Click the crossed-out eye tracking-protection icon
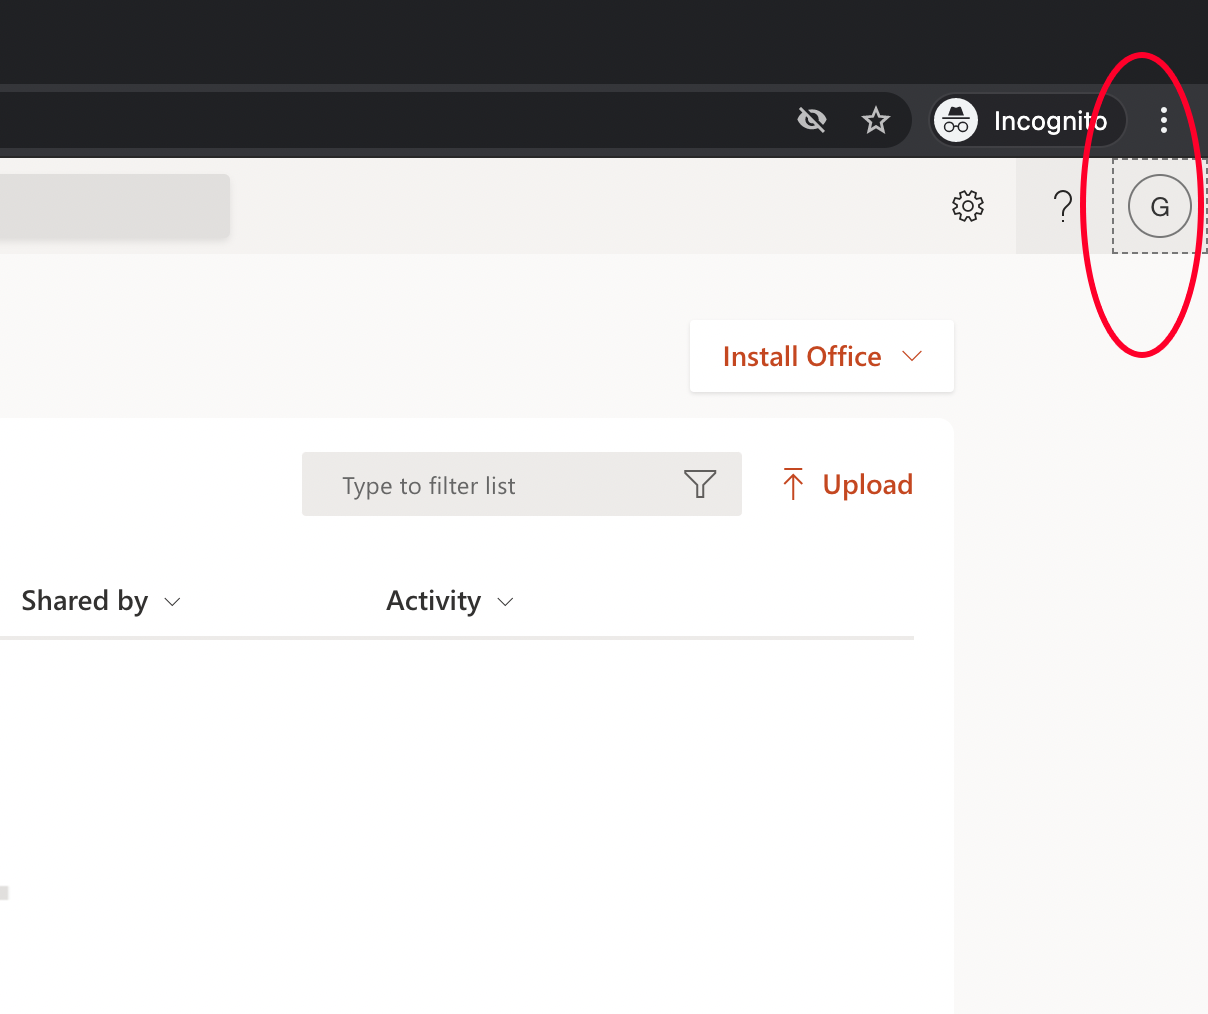Screen dimensions: 1208x1014 [812, 121]
